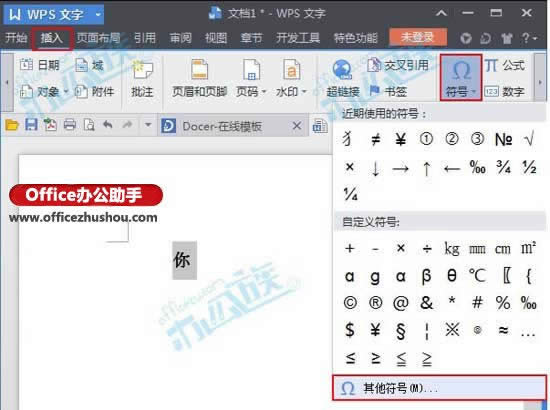The width and height of the screenshot is (550, 410).
Task: Insert the copyright © symbol
Action: [x=350, y=303]
